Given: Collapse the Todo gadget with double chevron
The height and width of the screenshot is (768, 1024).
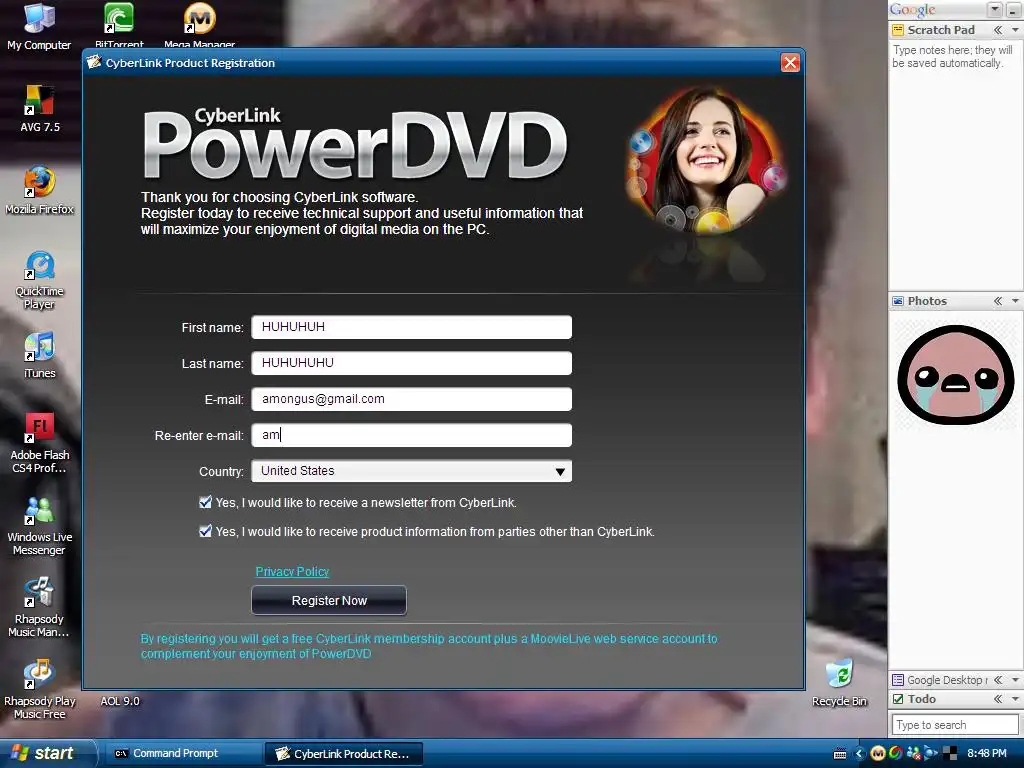Looking at the screenshot, I should tap(998, 699).
